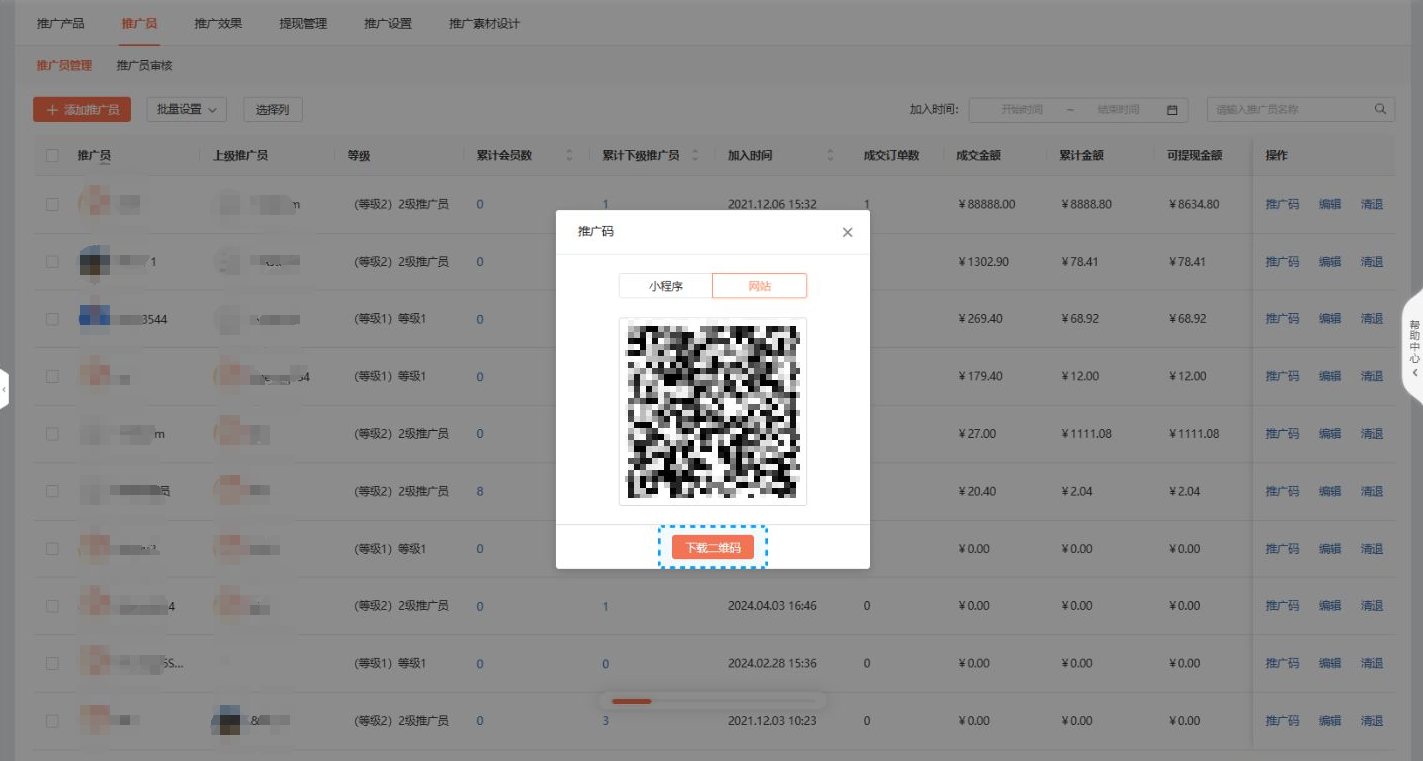Tick the select-all checkbox in table header
Viewport: 1423px width, 761px height.
click(x=52, y=156)
